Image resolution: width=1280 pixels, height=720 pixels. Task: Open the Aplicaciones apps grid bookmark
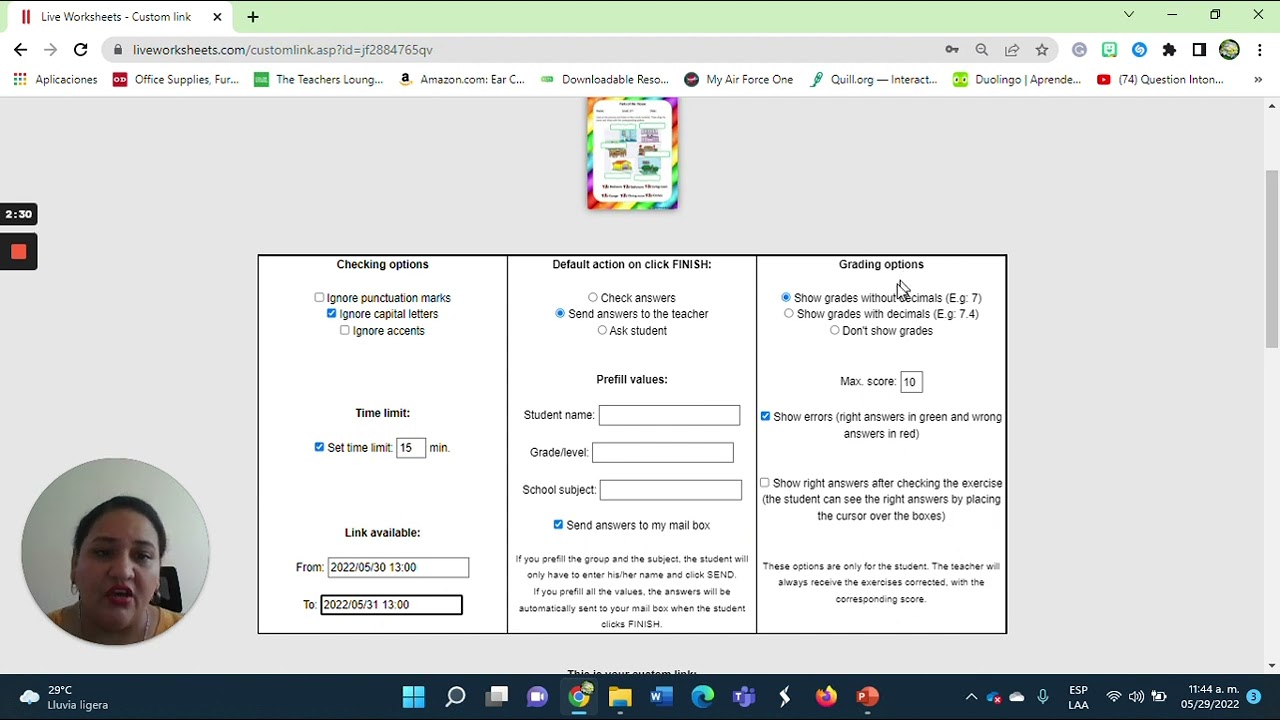(56, 79)
